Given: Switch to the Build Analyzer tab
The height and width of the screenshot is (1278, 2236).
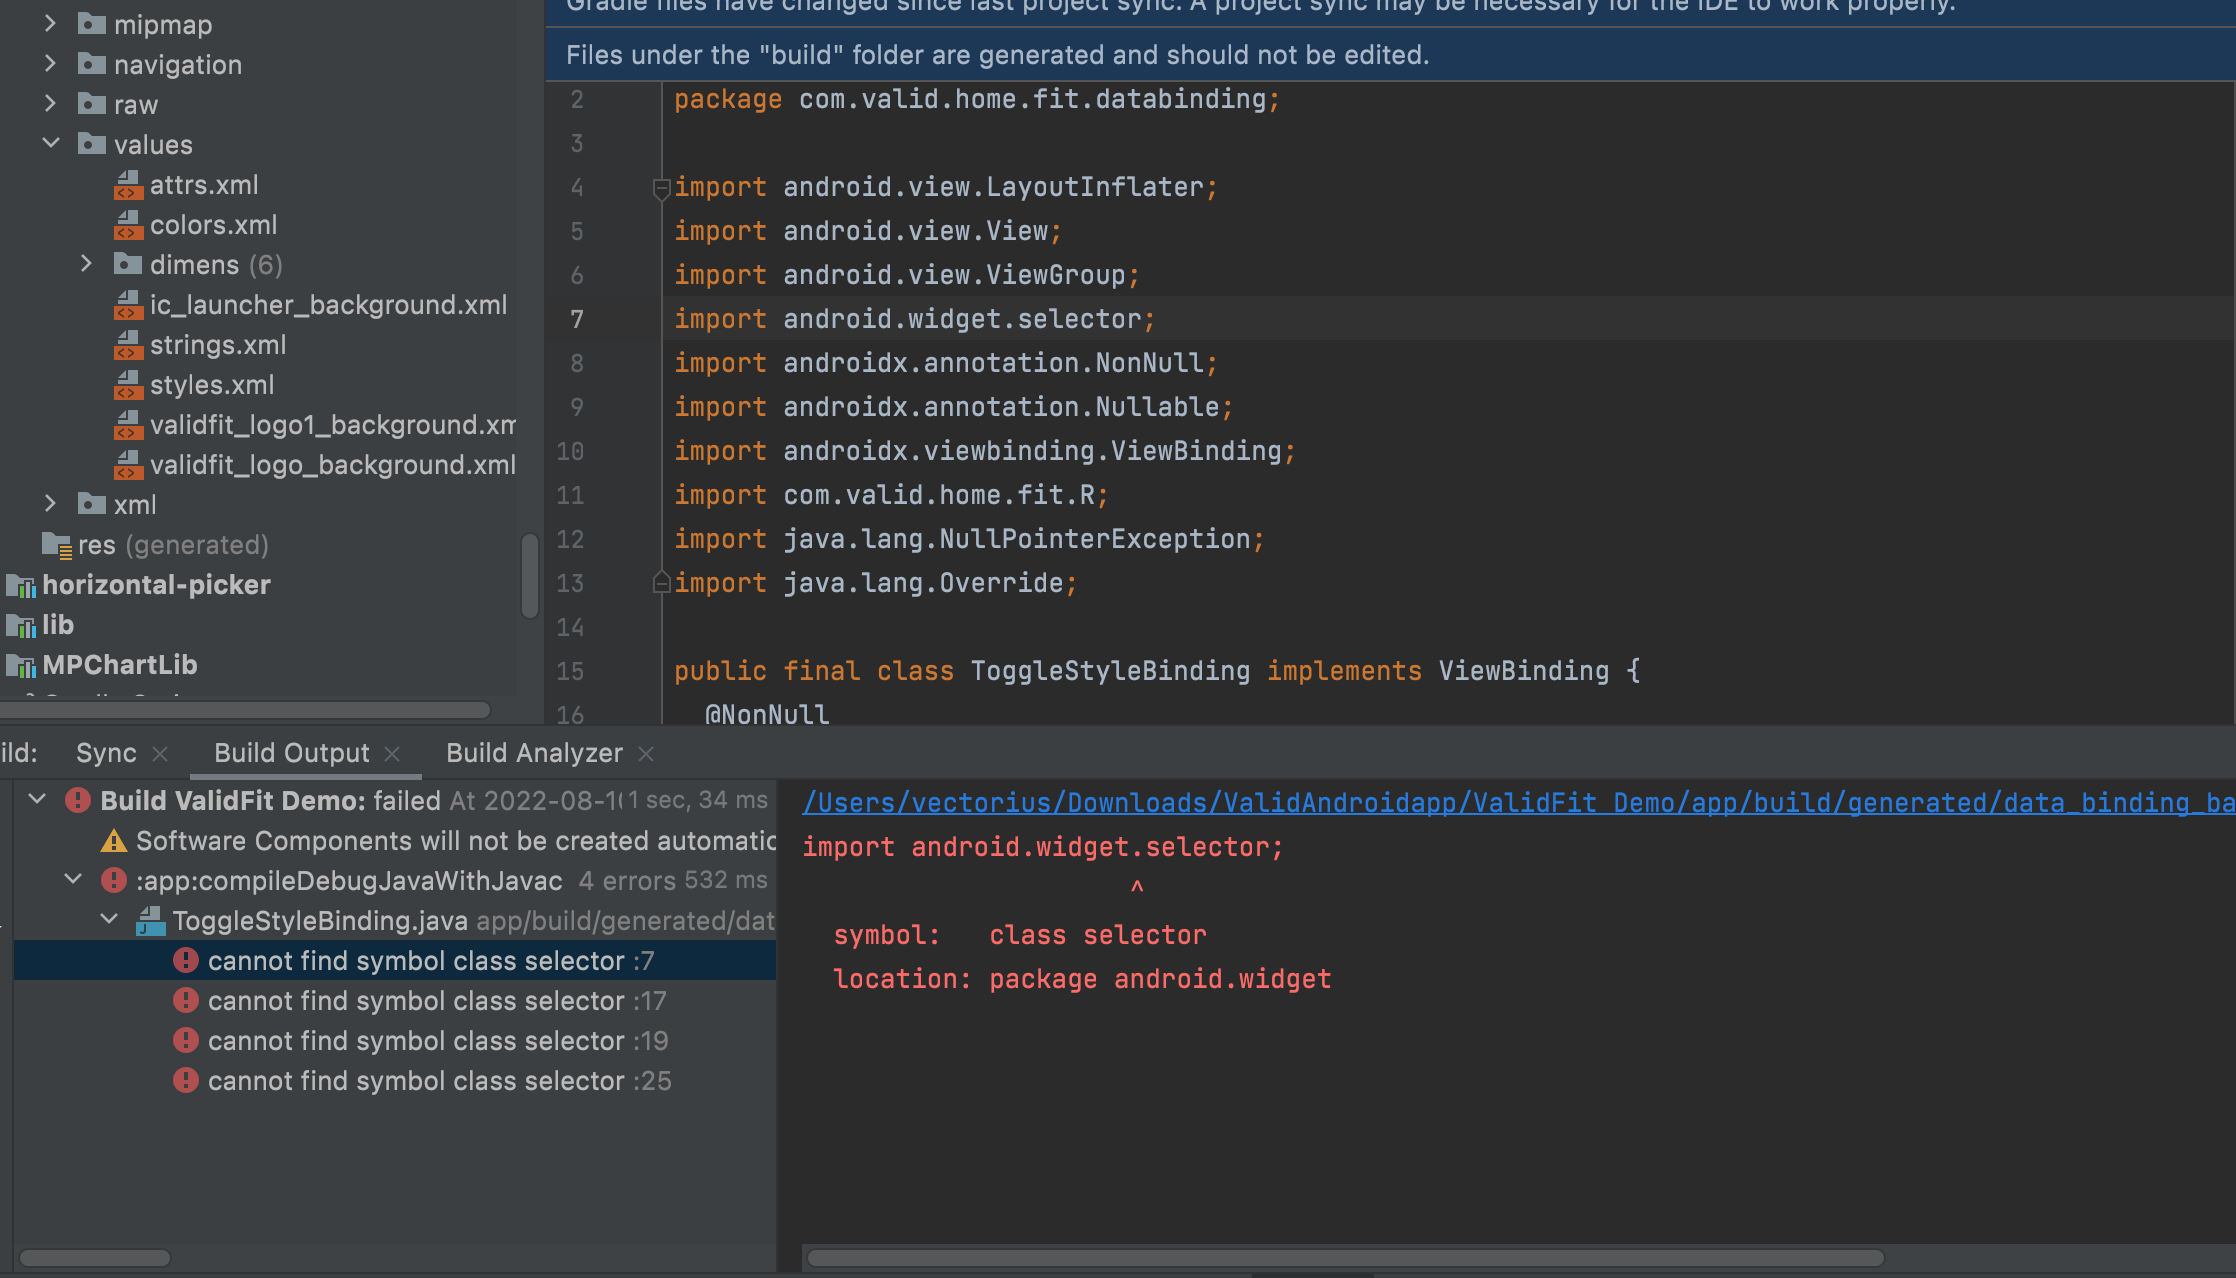Looking at the screenshot, I should 534,753.
